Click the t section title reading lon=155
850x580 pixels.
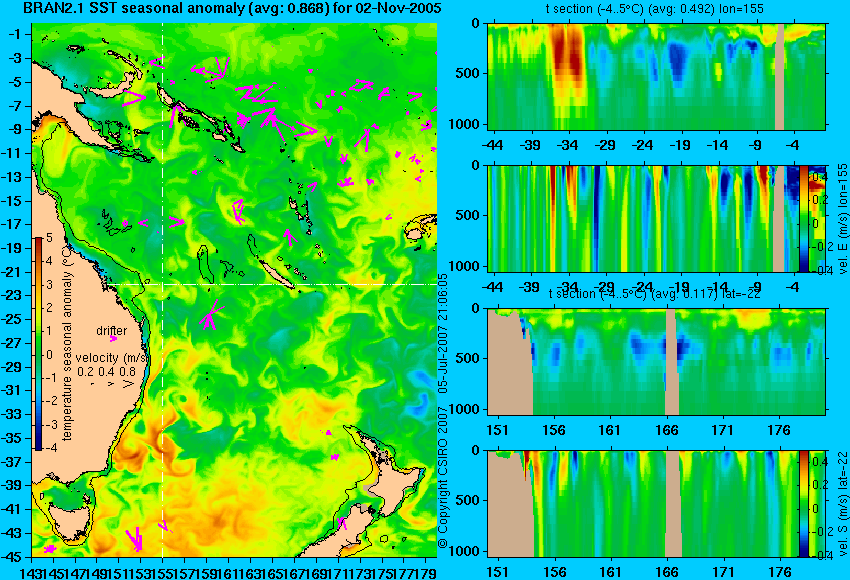point(655,9)
